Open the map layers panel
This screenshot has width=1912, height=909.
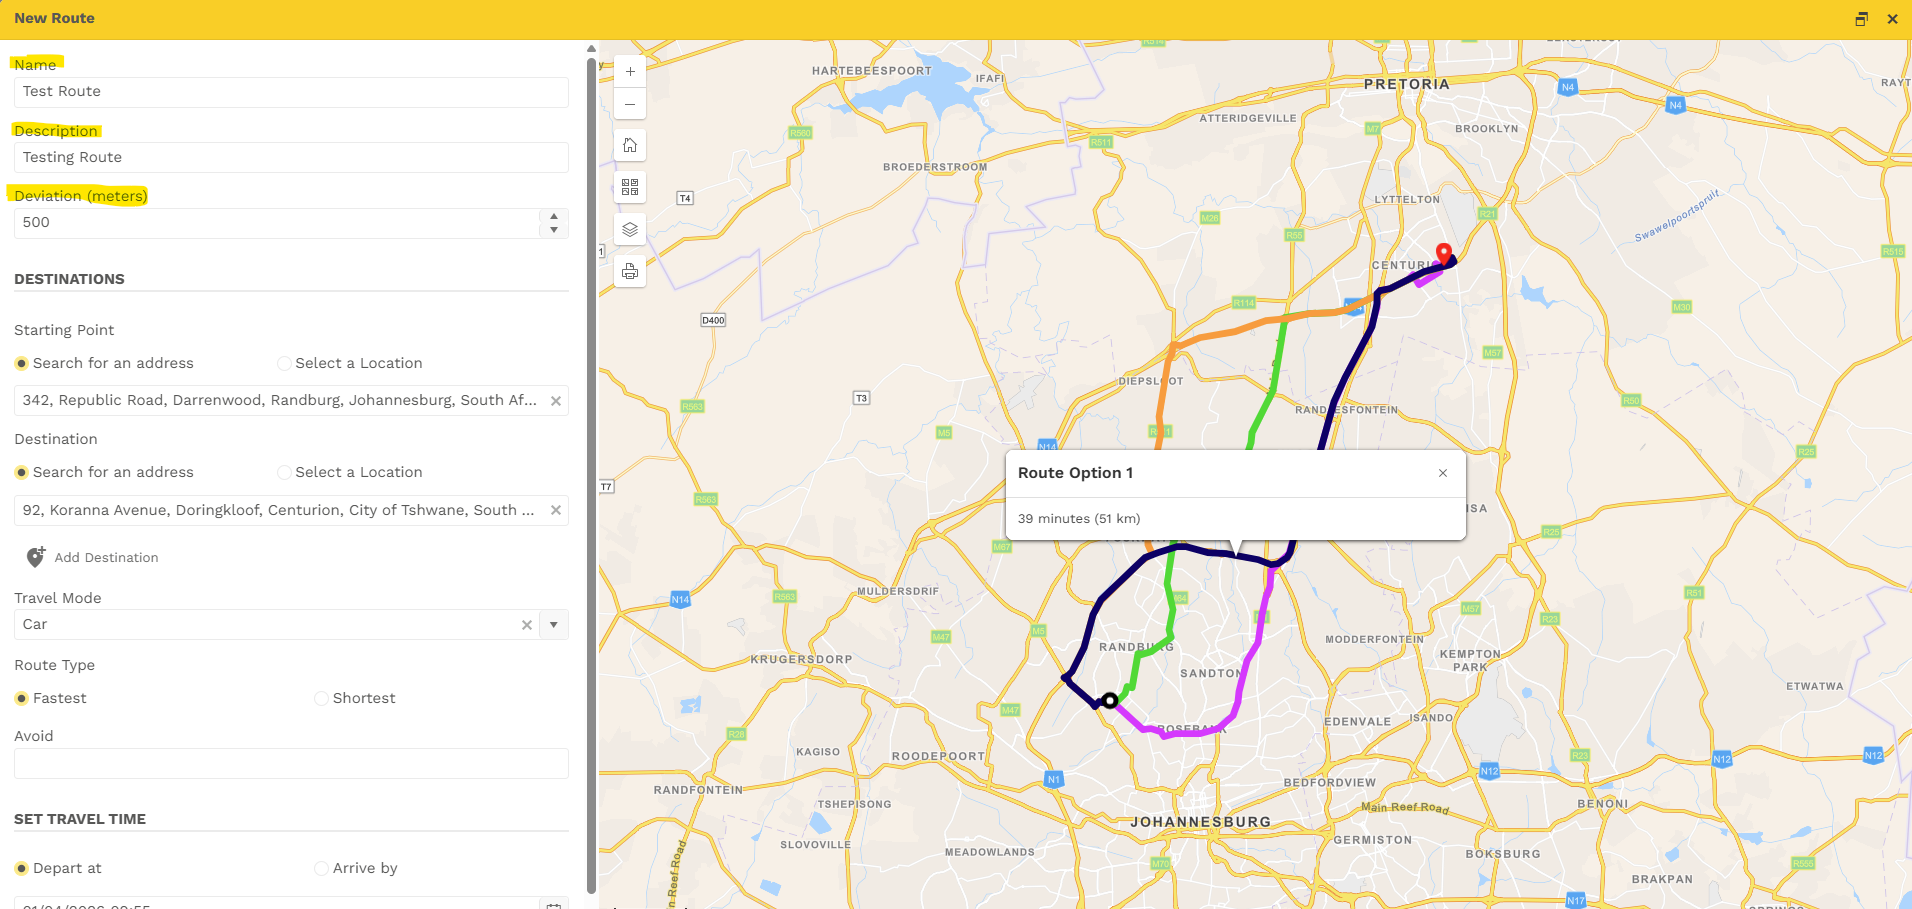(x=630, y=230)
